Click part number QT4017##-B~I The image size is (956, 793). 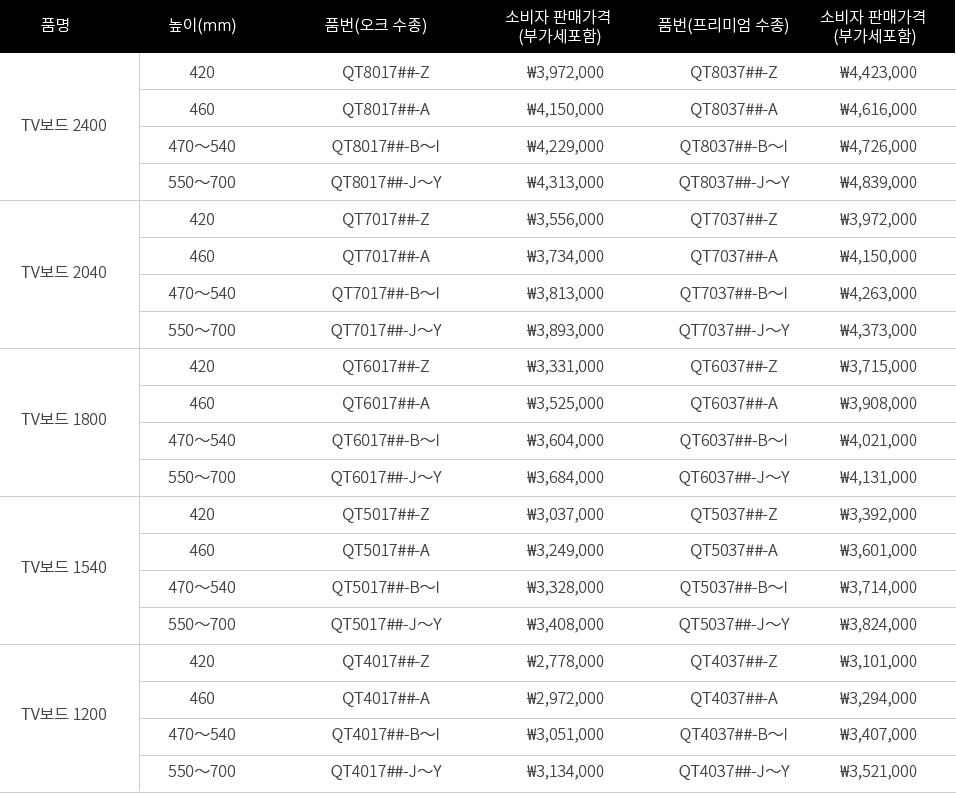[385, 734]
